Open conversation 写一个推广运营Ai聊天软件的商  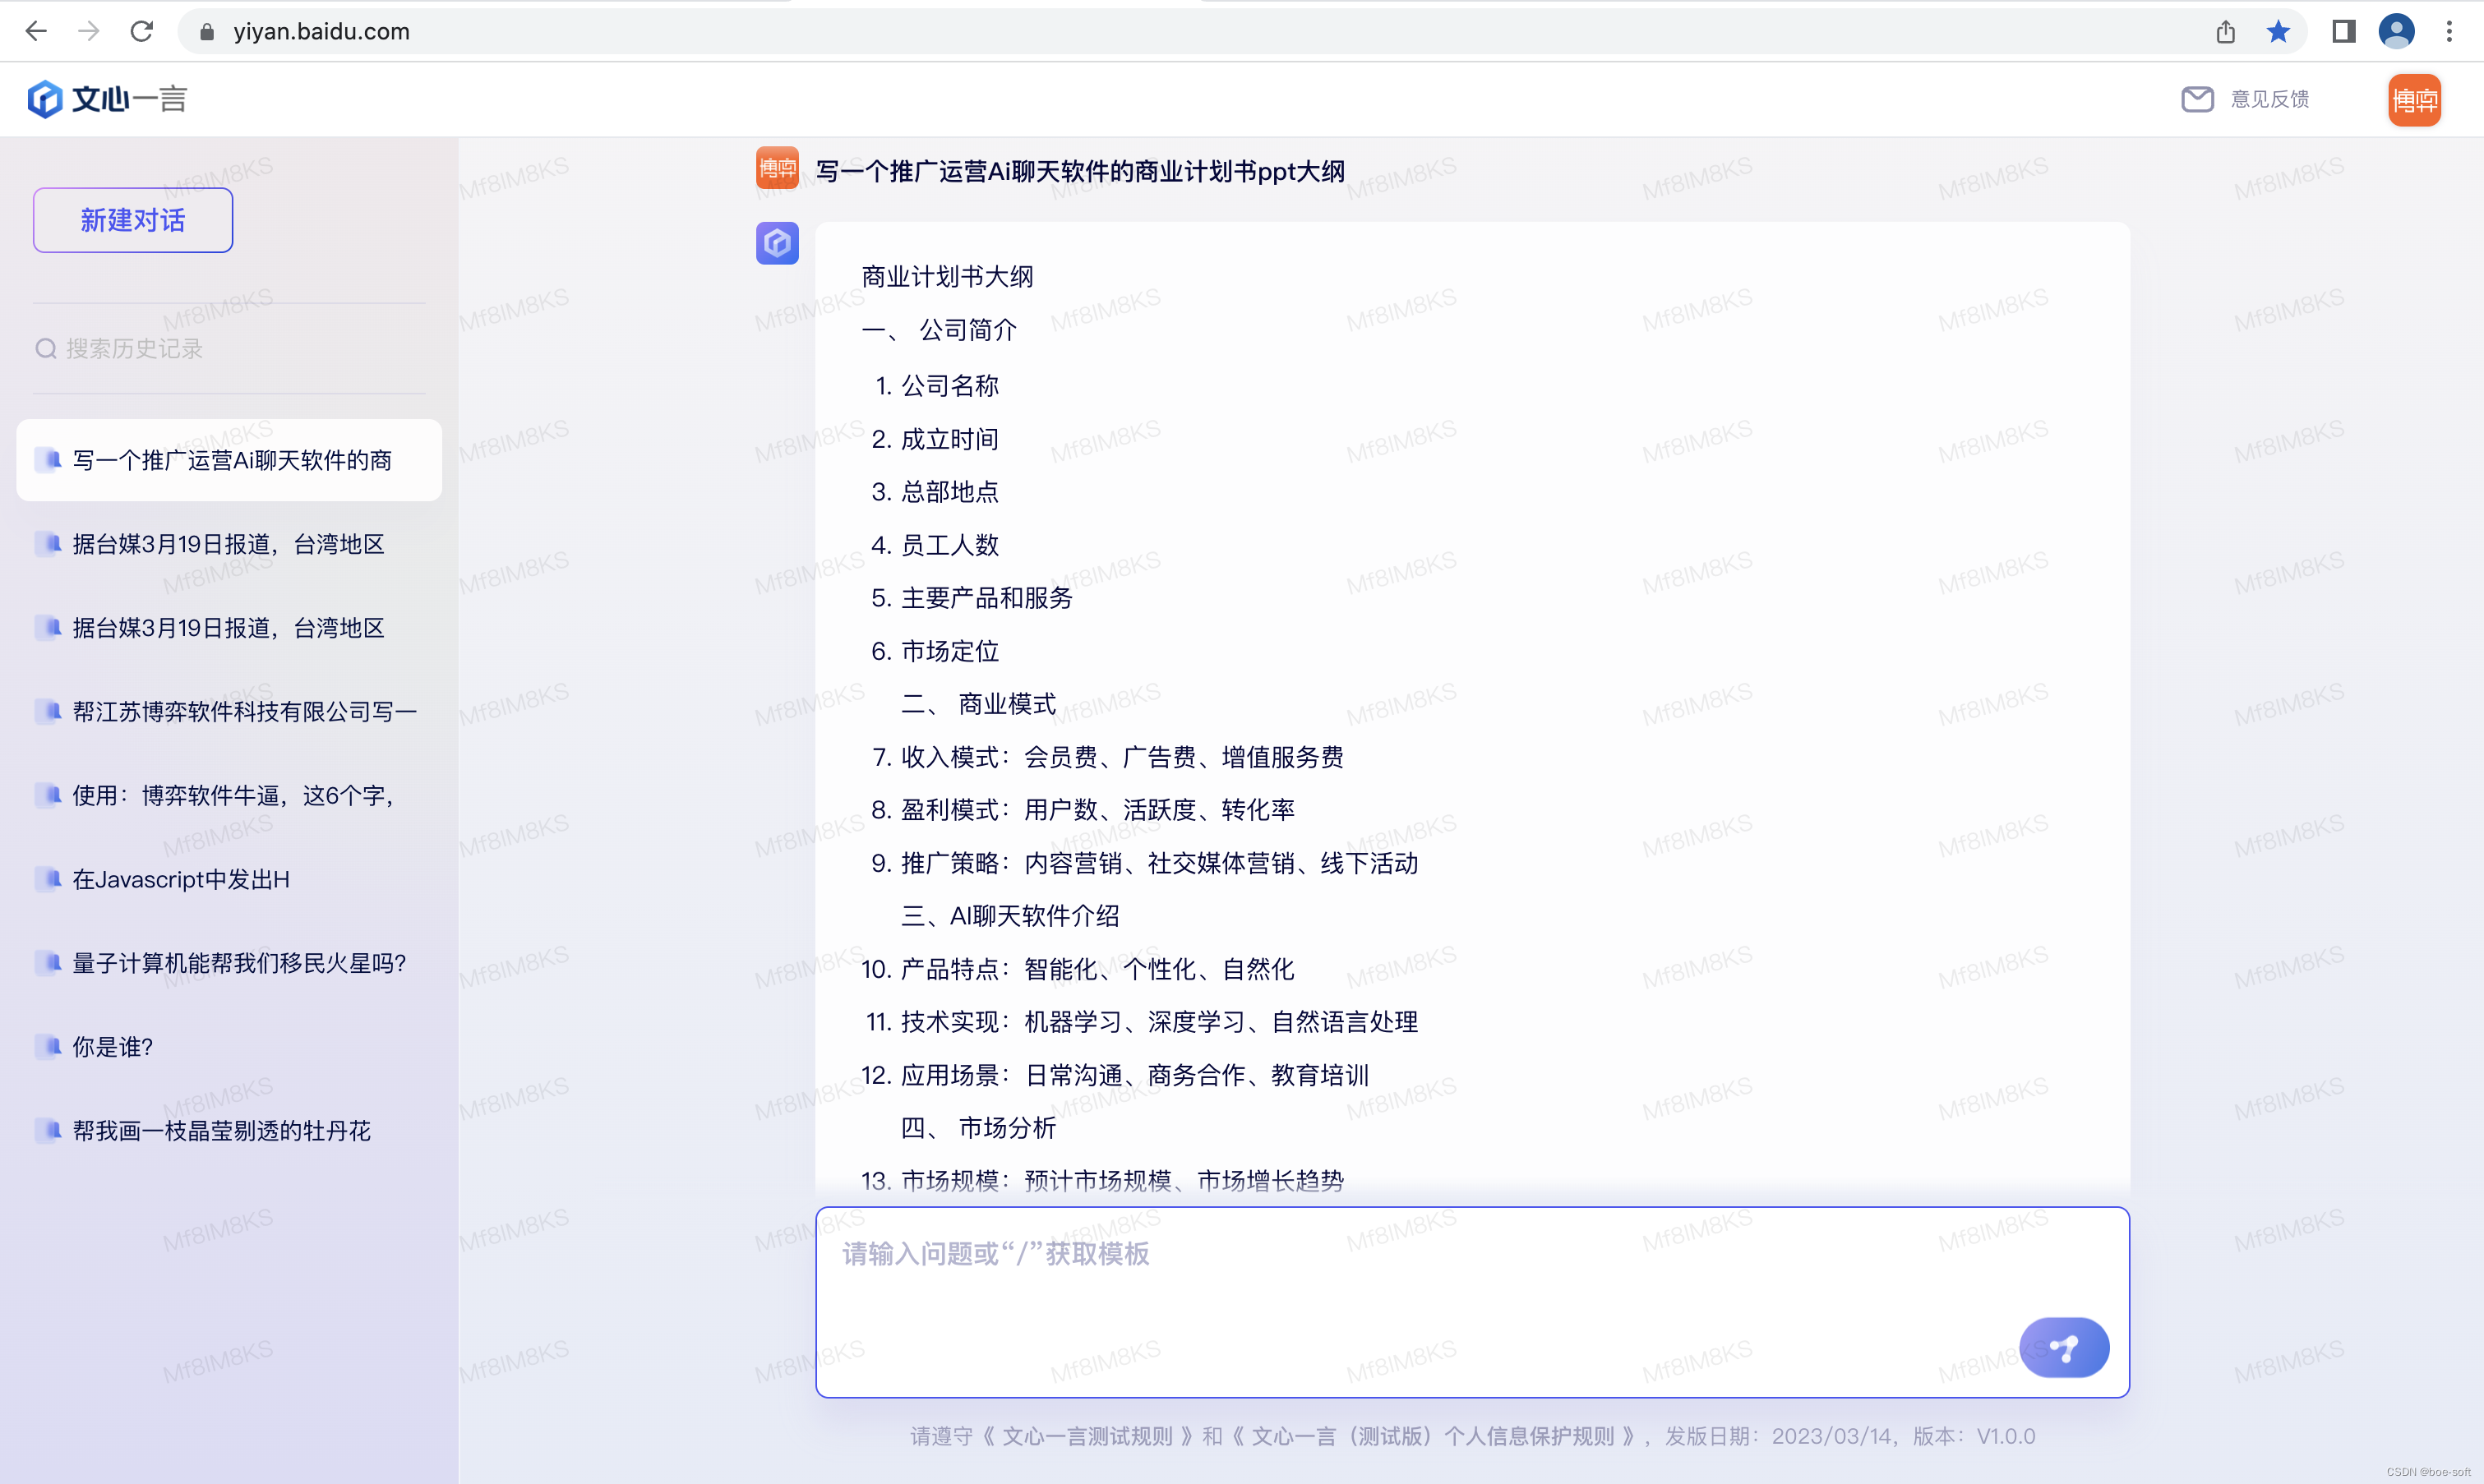pyautogui.click(x=229, y=460)
